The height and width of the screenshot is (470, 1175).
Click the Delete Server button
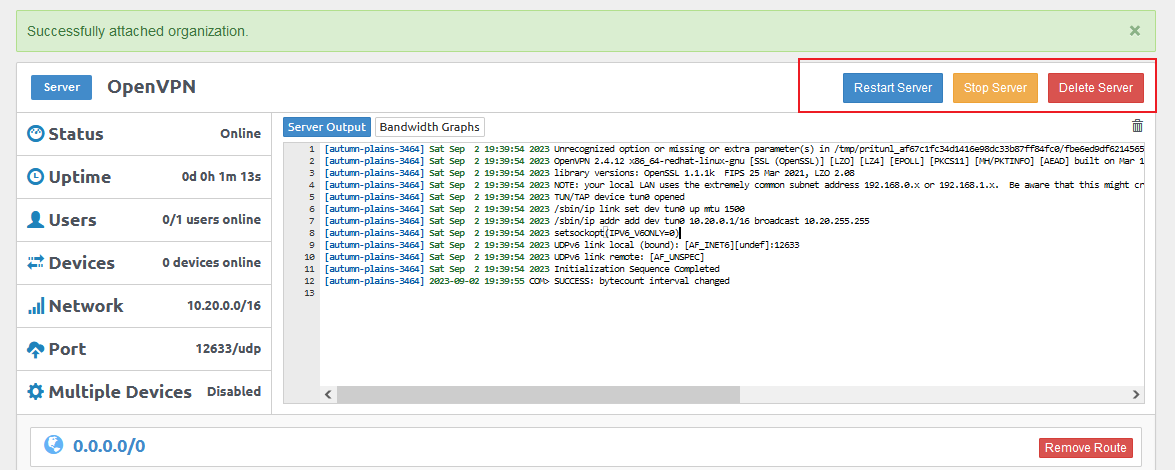tap(1096, 88)
